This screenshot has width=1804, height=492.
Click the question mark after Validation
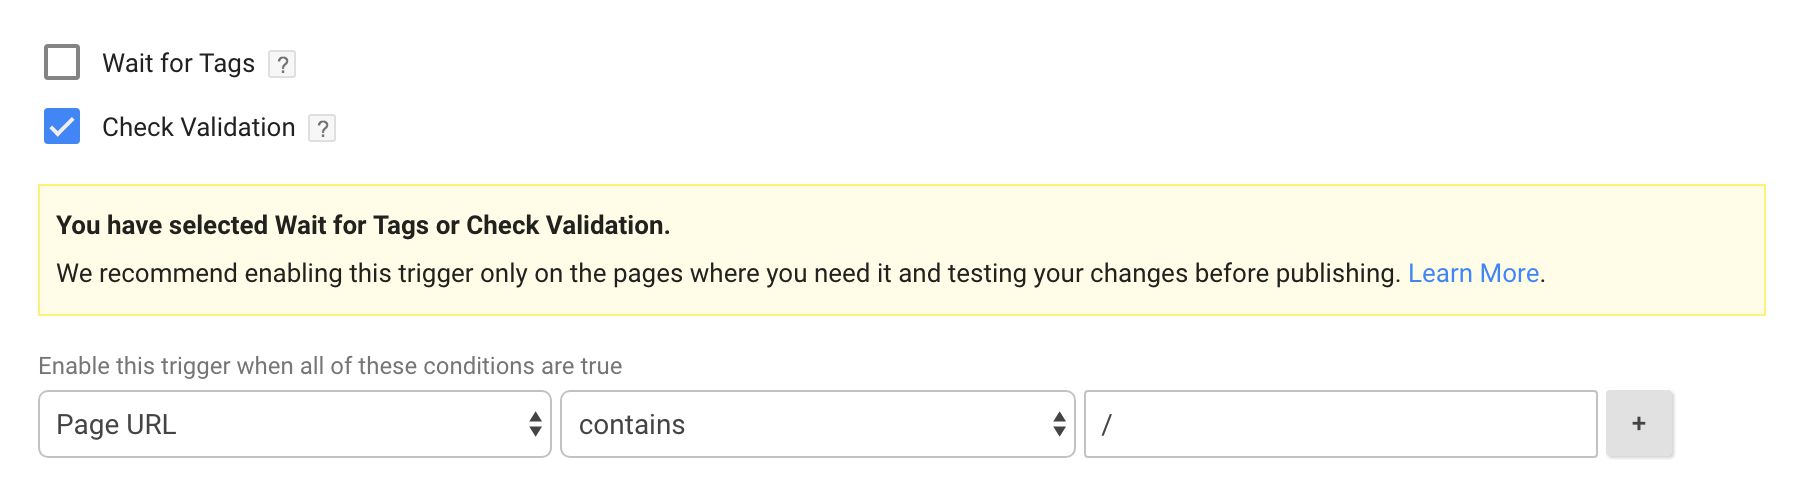(x=322, y=129)
